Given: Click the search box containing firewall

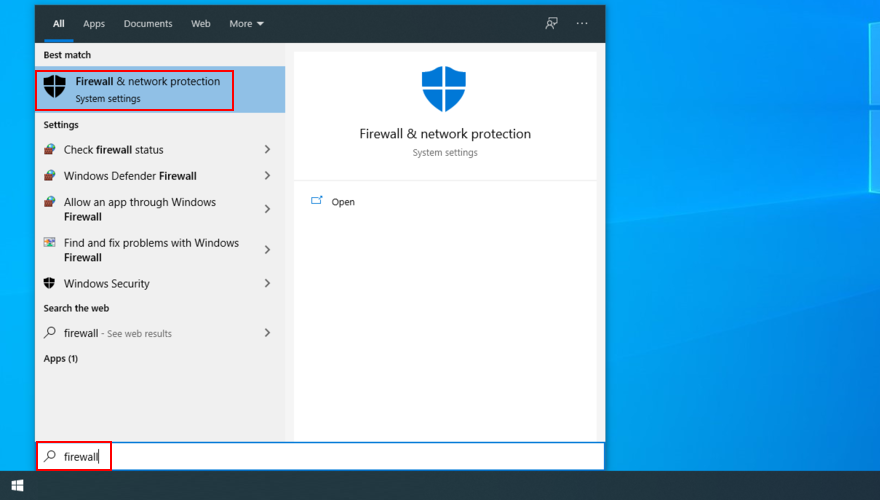Looking at the screenshot, I should [320, 457].
